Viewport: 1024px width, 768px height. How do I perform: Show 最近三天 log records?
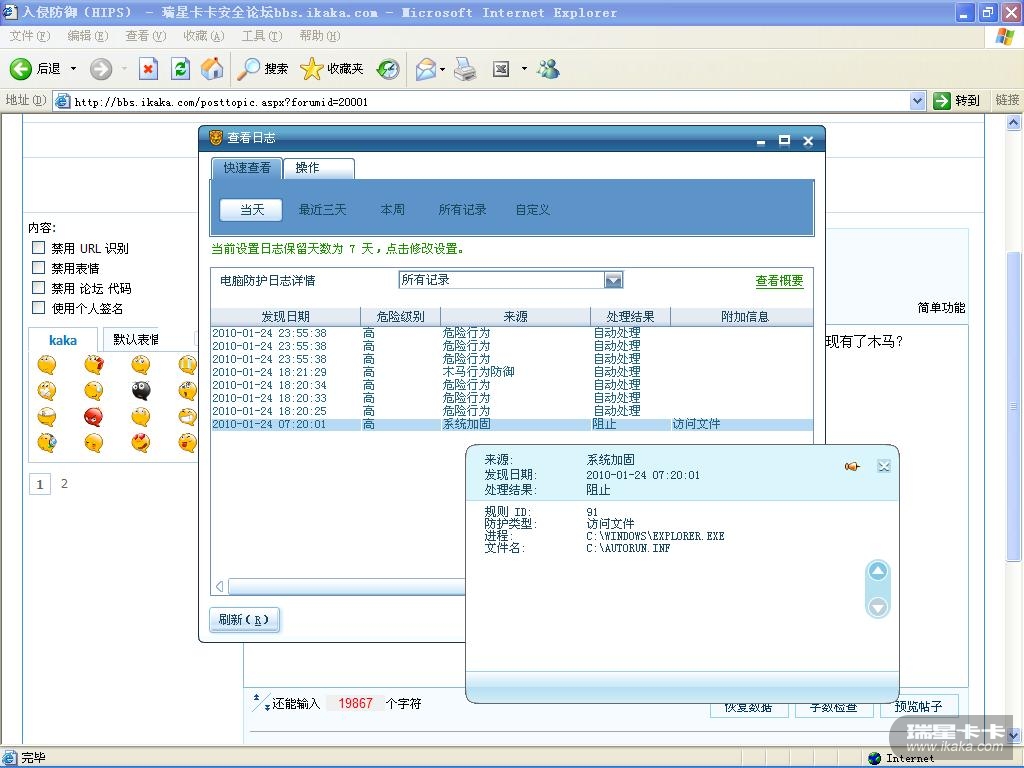point(322,210)
